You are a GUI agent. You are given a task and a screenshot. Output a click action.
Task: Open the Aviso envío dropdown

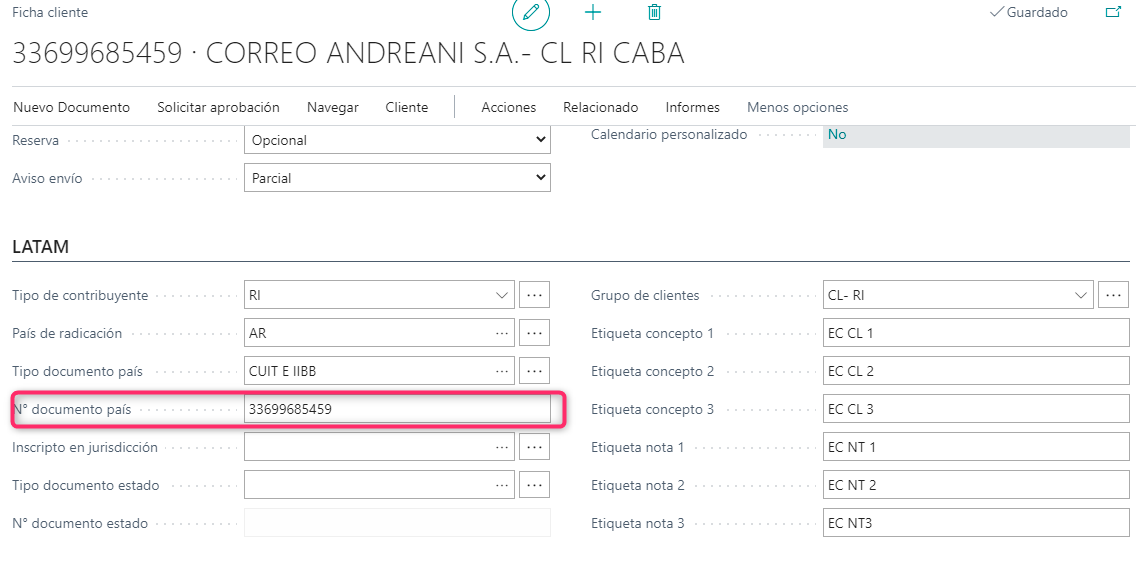397,178
